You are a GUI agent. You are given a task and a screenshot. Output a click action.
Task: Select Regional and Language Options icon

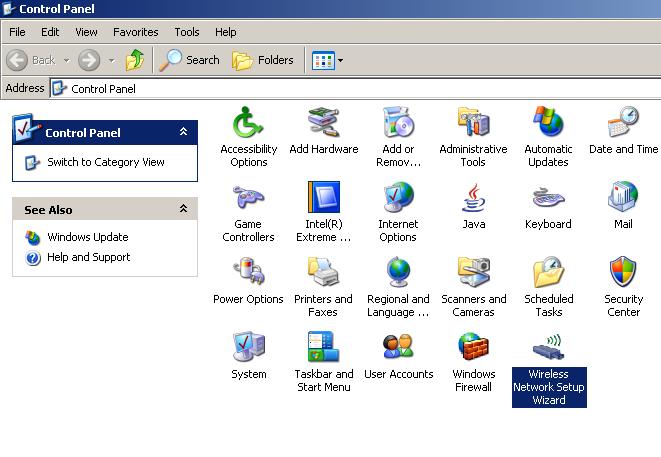click(398, 272)
